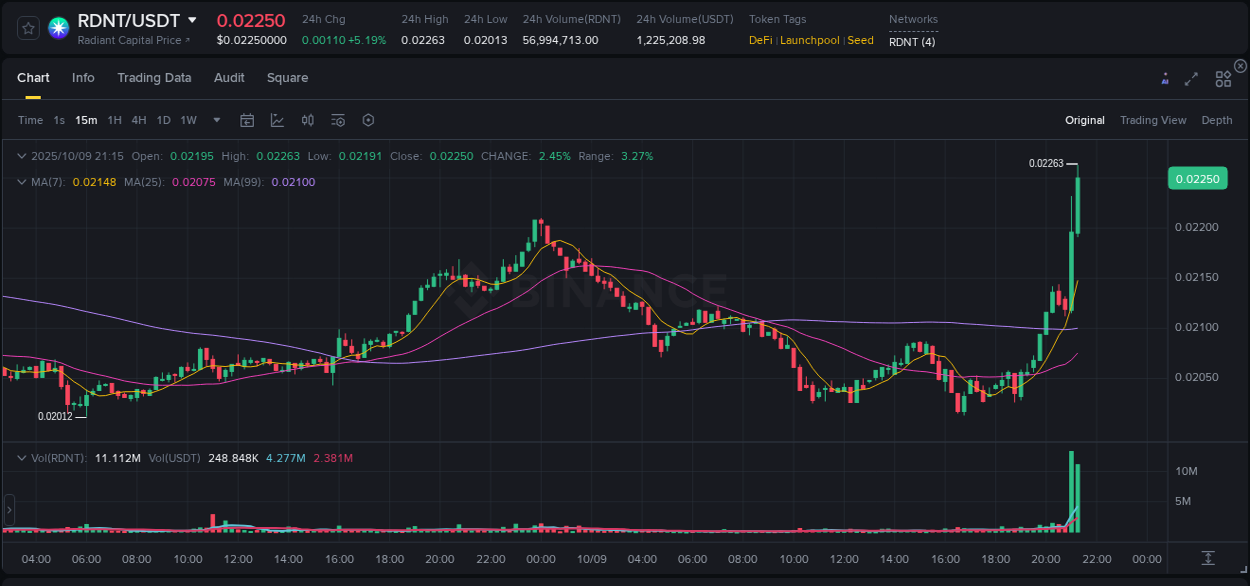1250x586 pixels.
Task: Open the AI analysis assistant
Action: click(1164, 76)
